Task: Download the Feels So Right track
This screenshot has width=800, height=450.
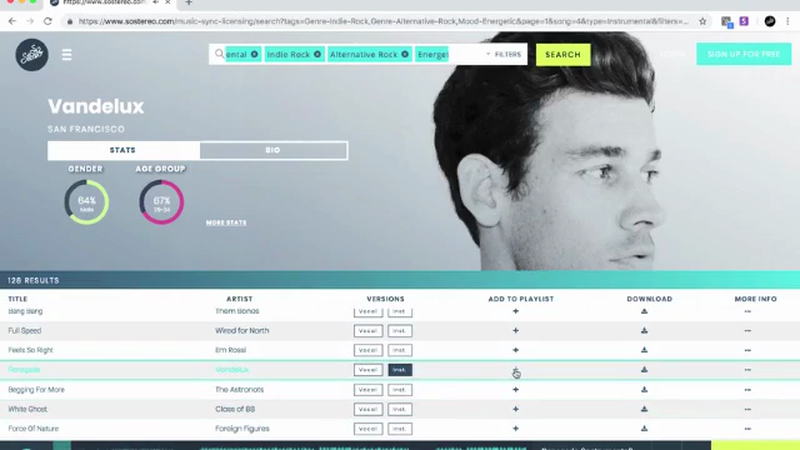Action: pyautogui.click(x=644, y=350)
